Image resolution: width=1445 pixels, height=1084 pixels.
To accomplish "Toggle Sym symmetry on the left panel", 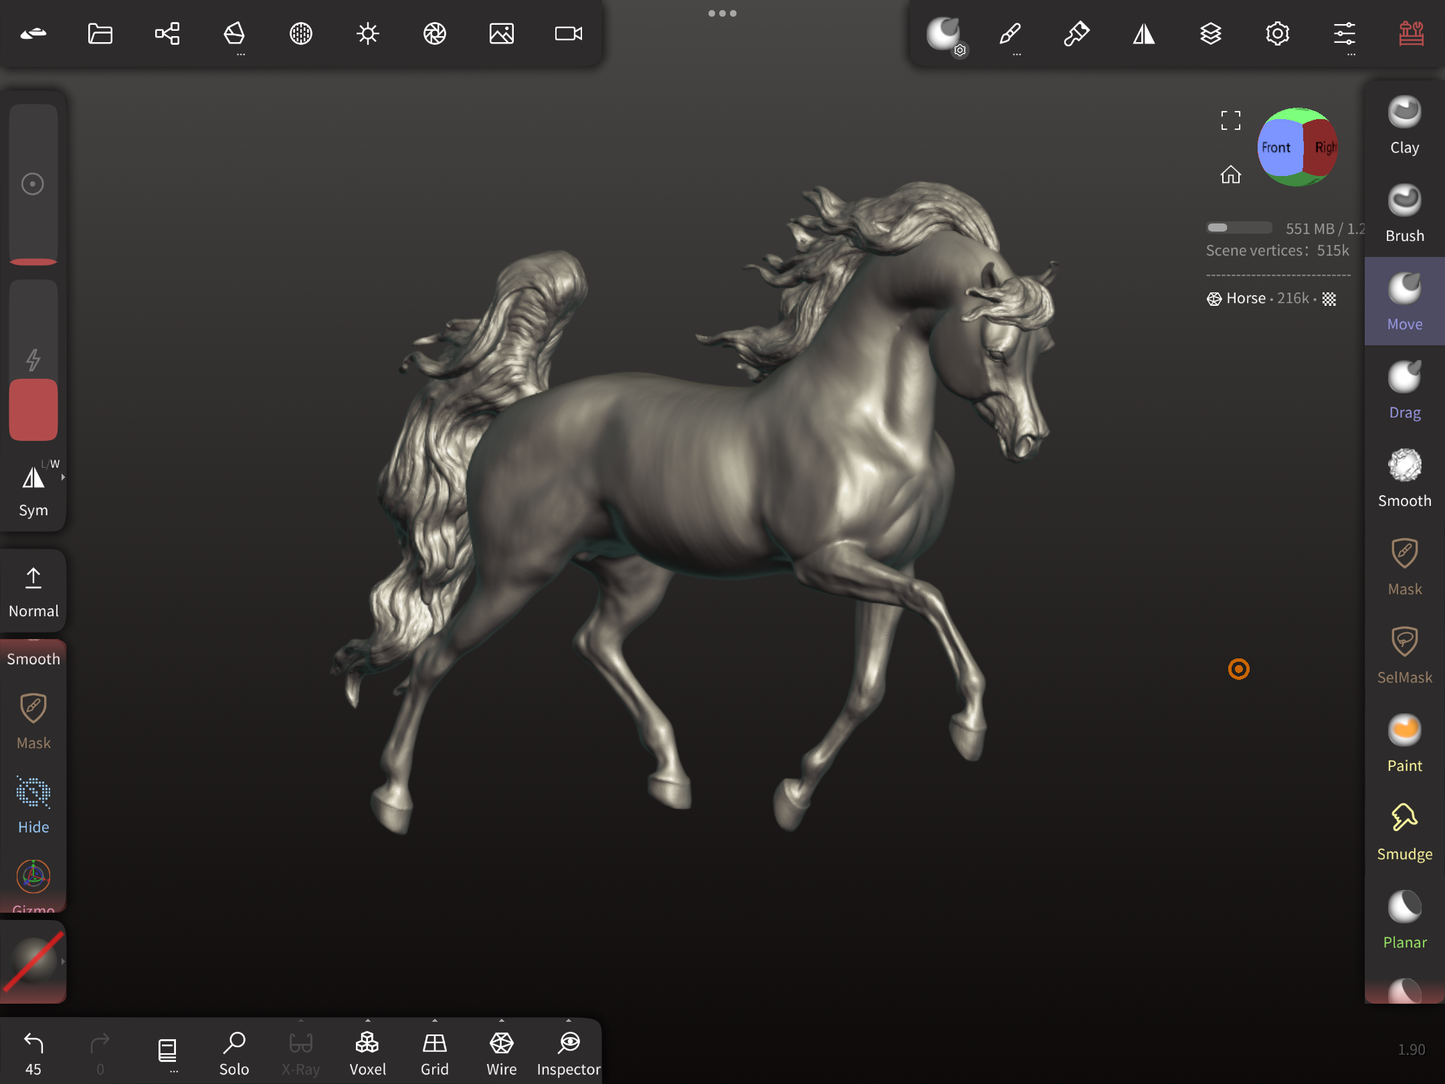I will (33, 489).
